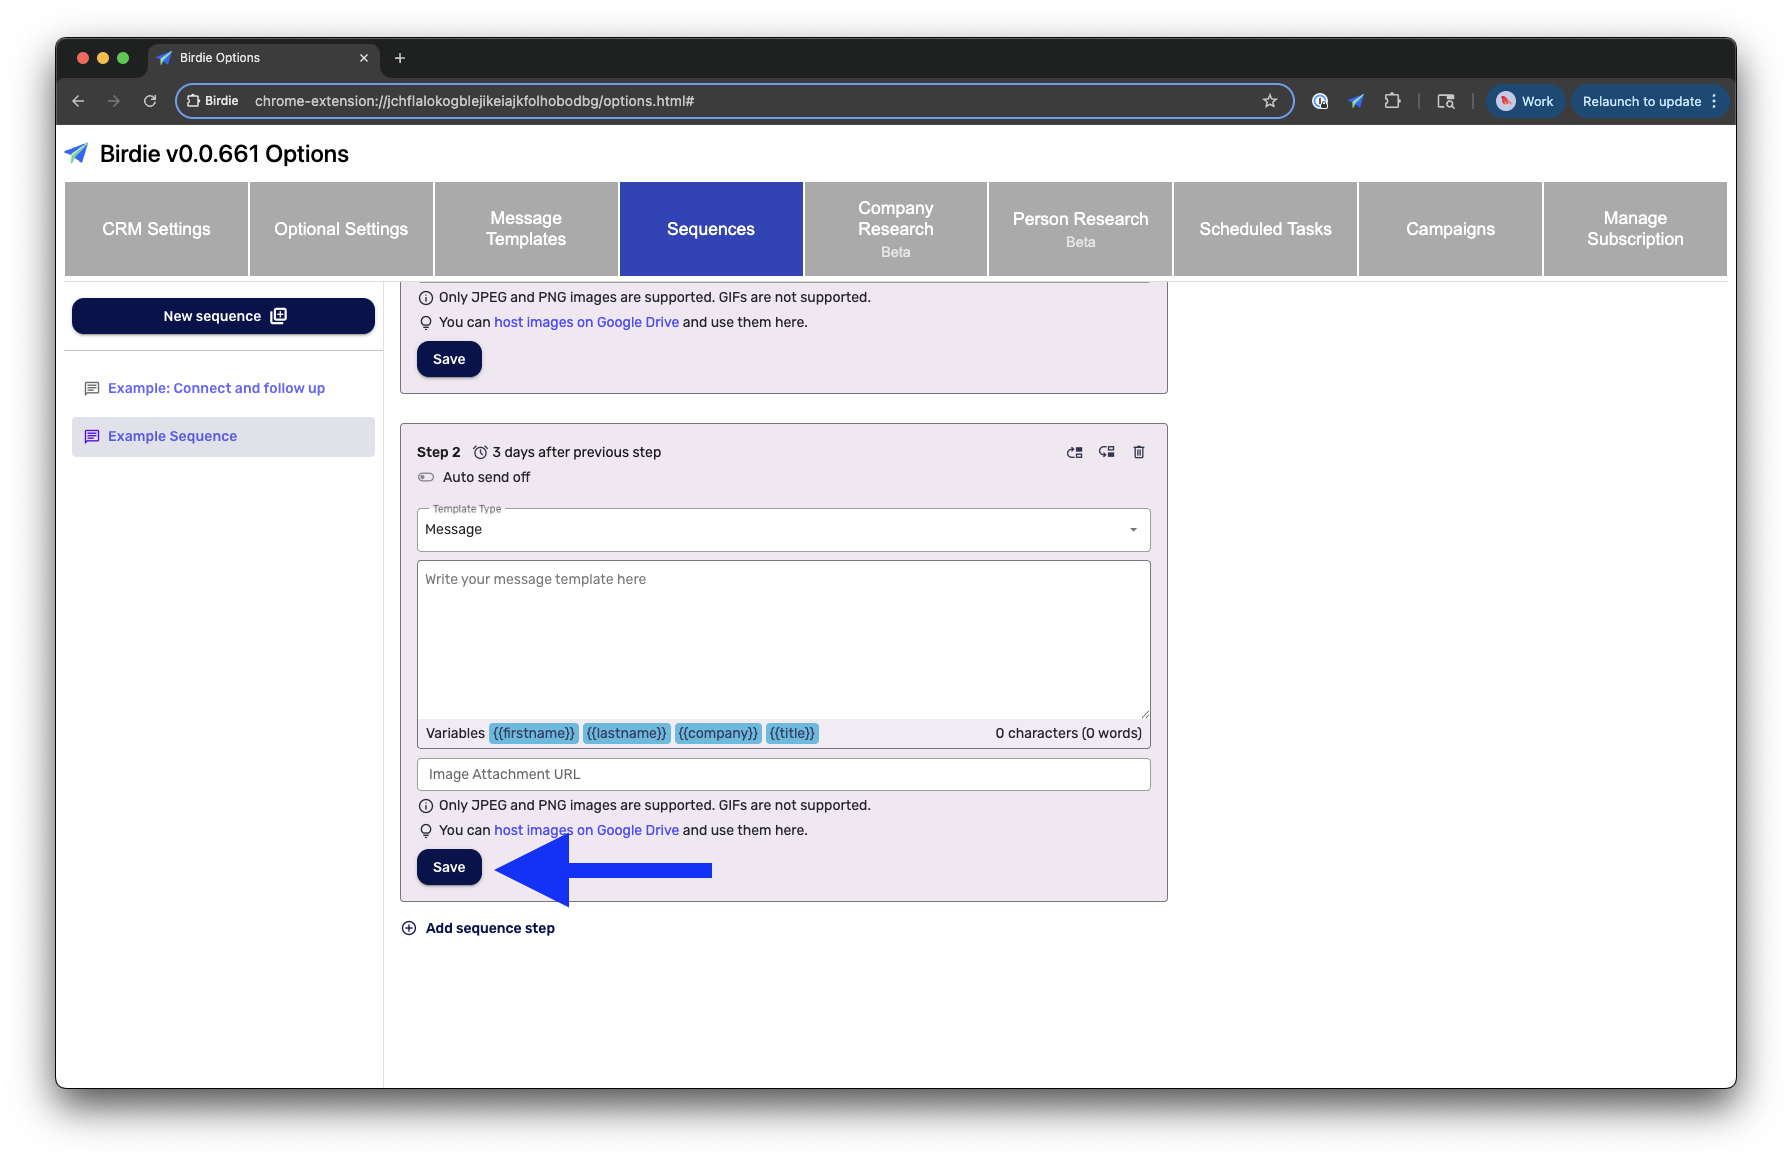Click the Chrome search tabs icon

click(x=1446, y=101)
